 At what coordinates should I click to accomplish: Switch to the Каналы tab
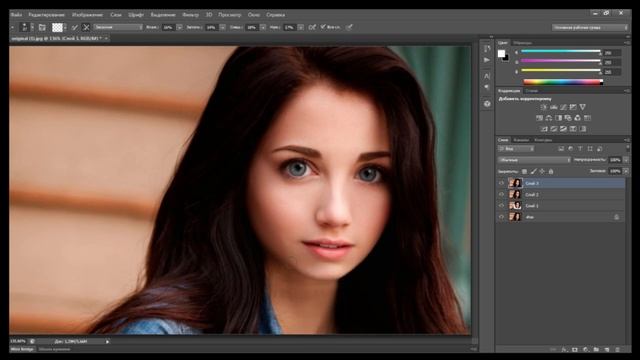point(521,140)
